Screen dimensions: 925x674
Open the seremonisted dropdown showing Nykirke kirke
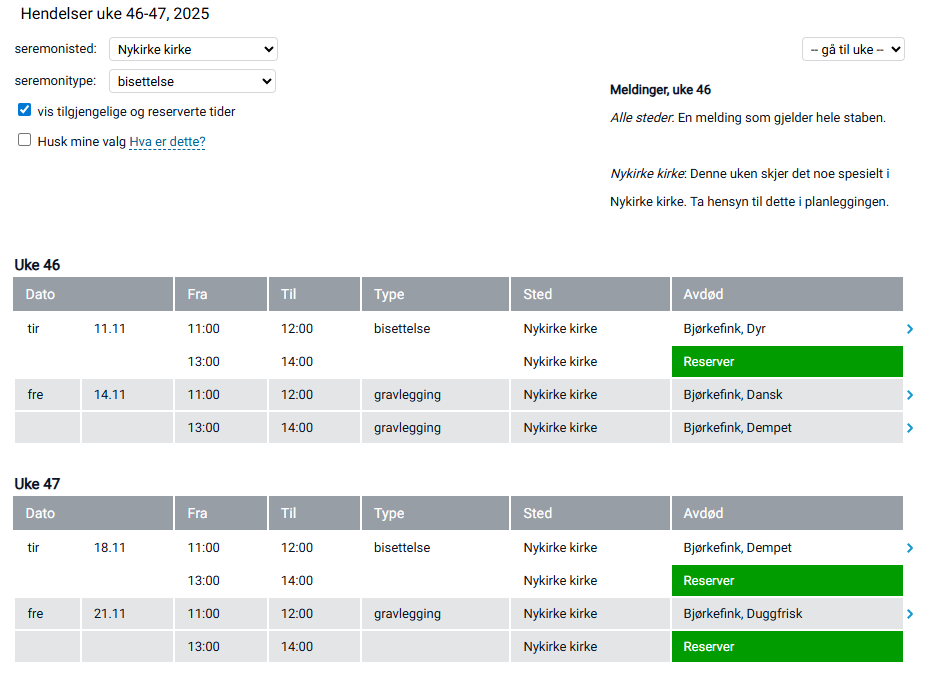tap(193, 49)
